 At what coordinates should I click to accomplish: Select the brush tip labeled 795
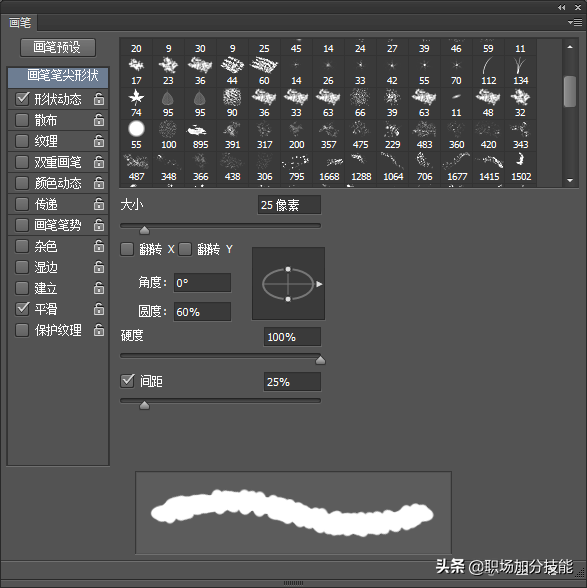[x=296, y=167]
